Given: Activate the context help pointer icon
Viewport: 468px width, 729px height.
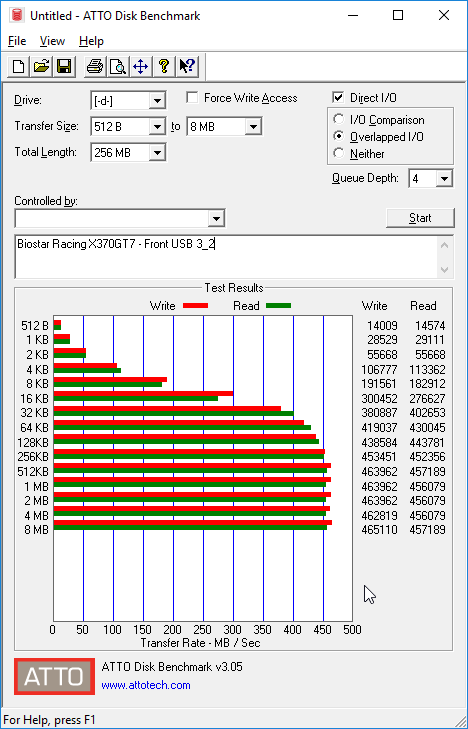Looking at the screenshot, I should 187,66.
